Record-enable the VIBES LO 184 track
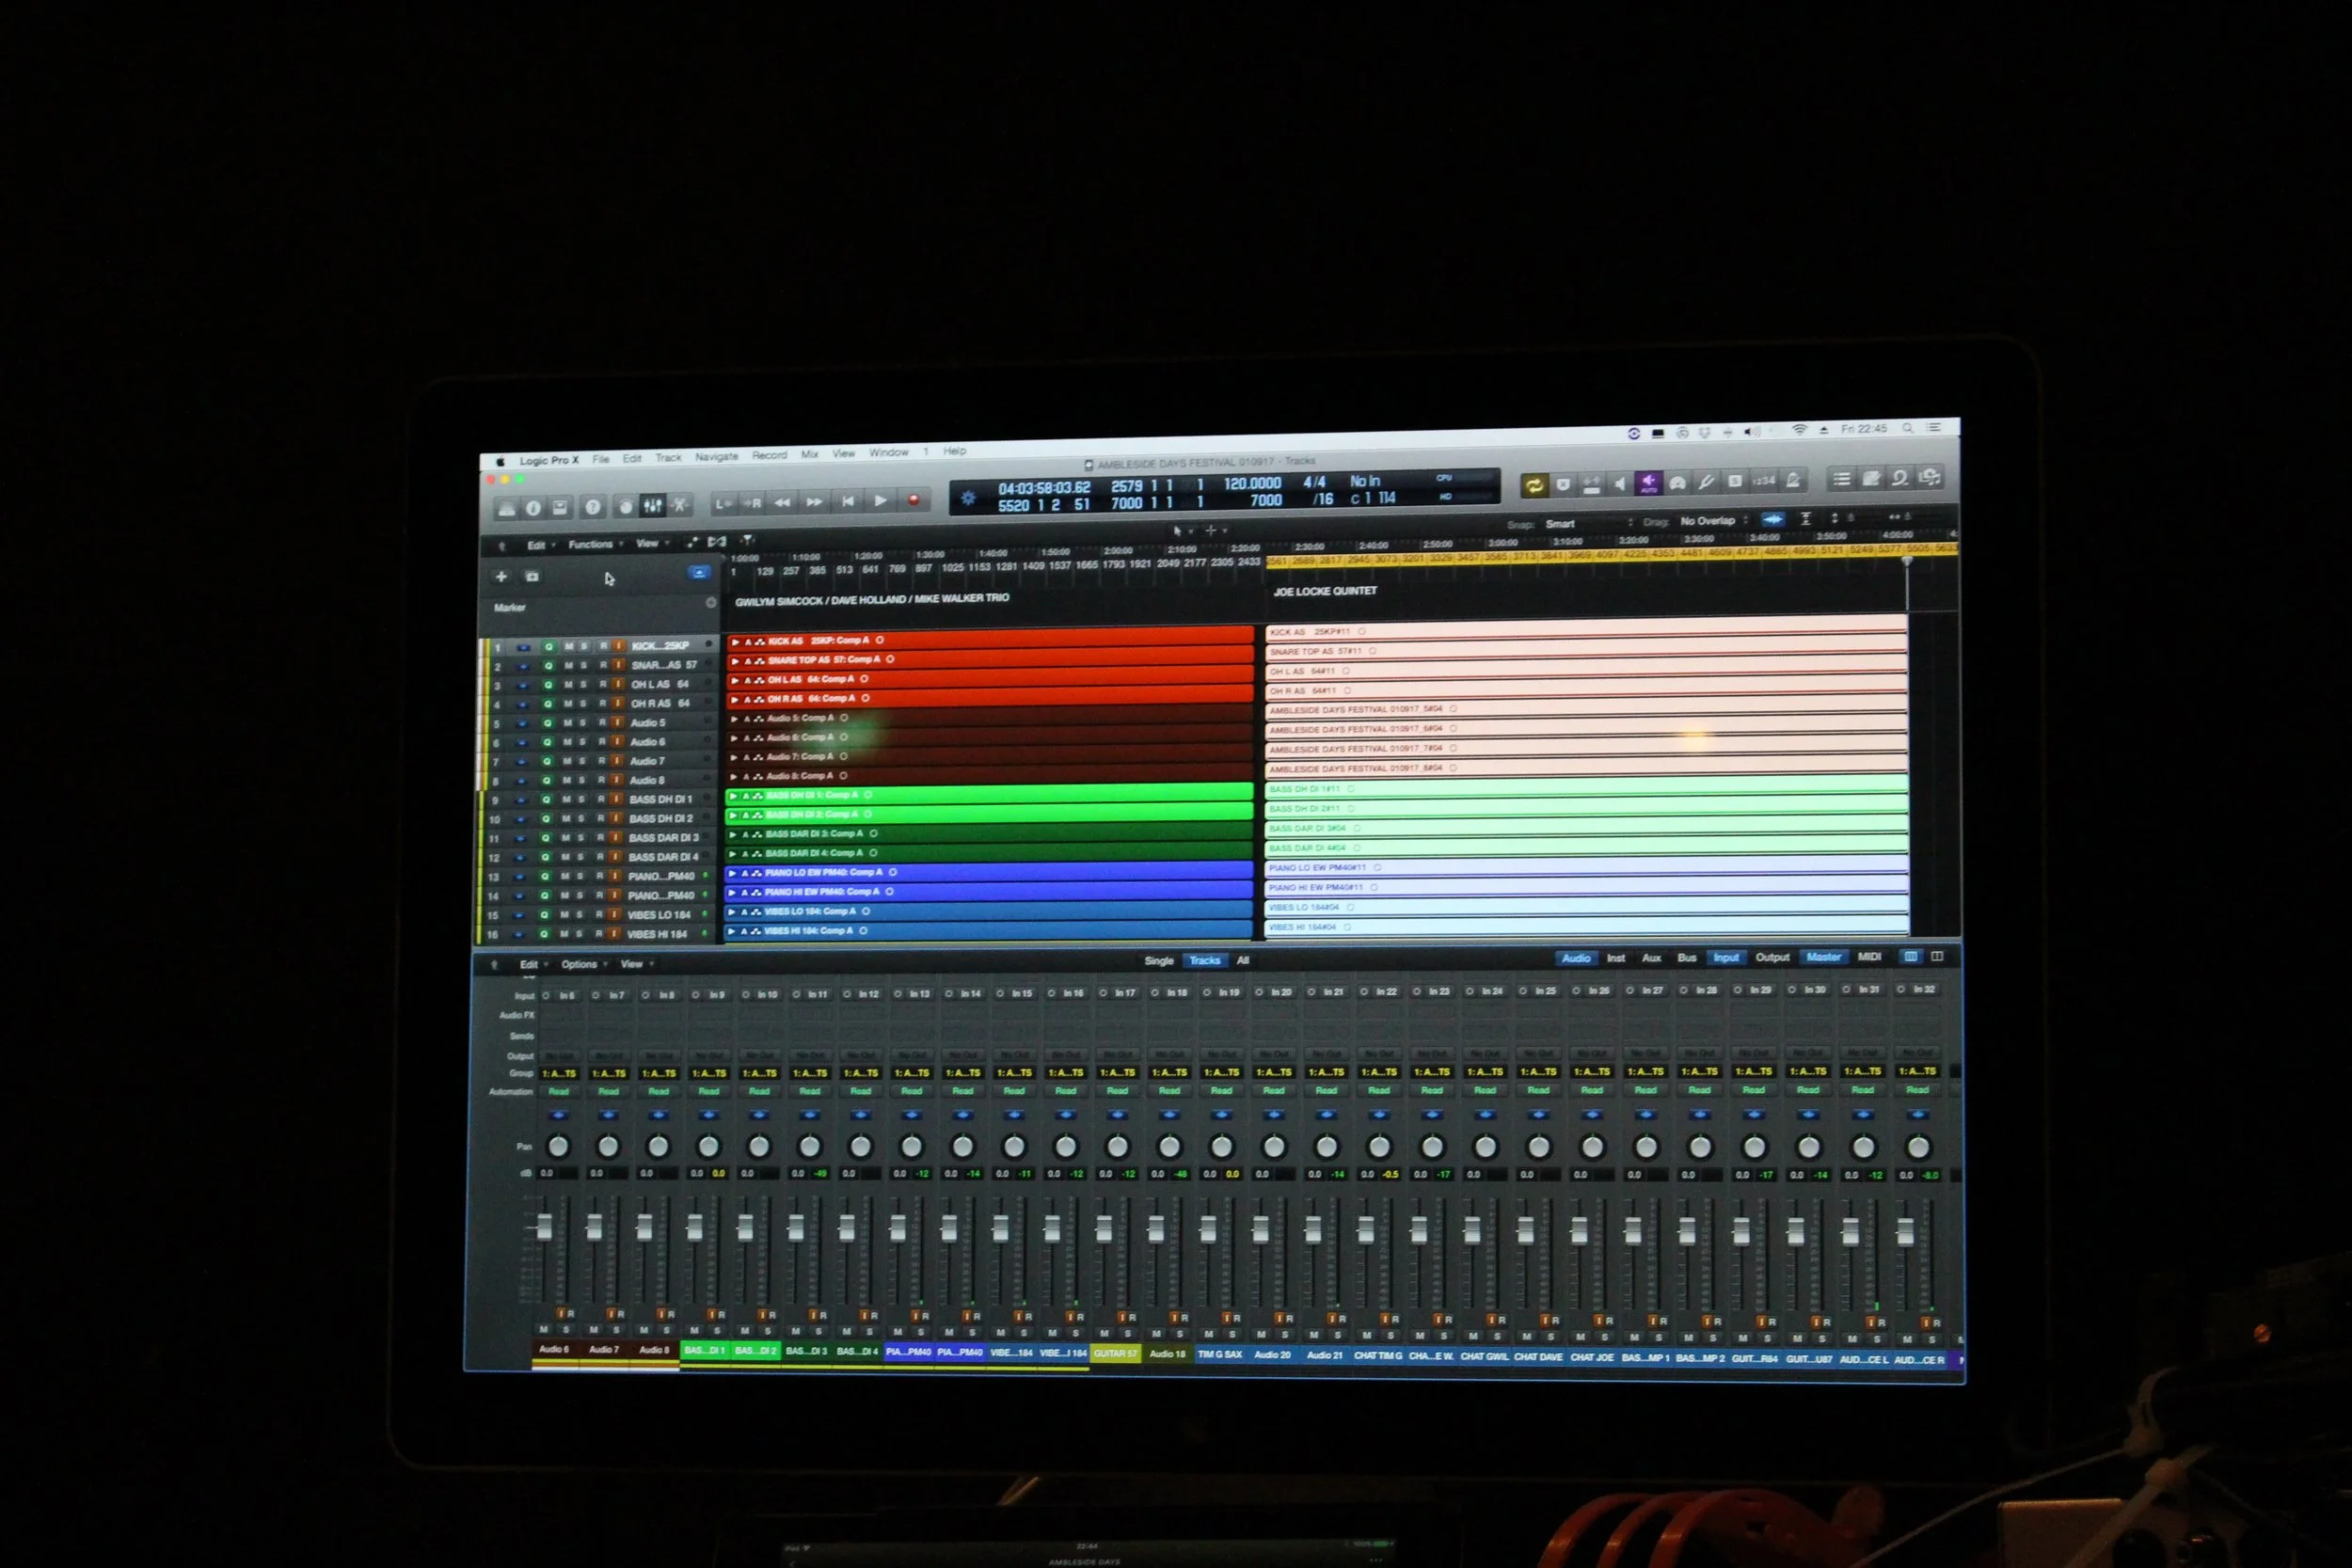Image resolution: width=2352 pixels, height=1568 pixels. click(599, 915)
